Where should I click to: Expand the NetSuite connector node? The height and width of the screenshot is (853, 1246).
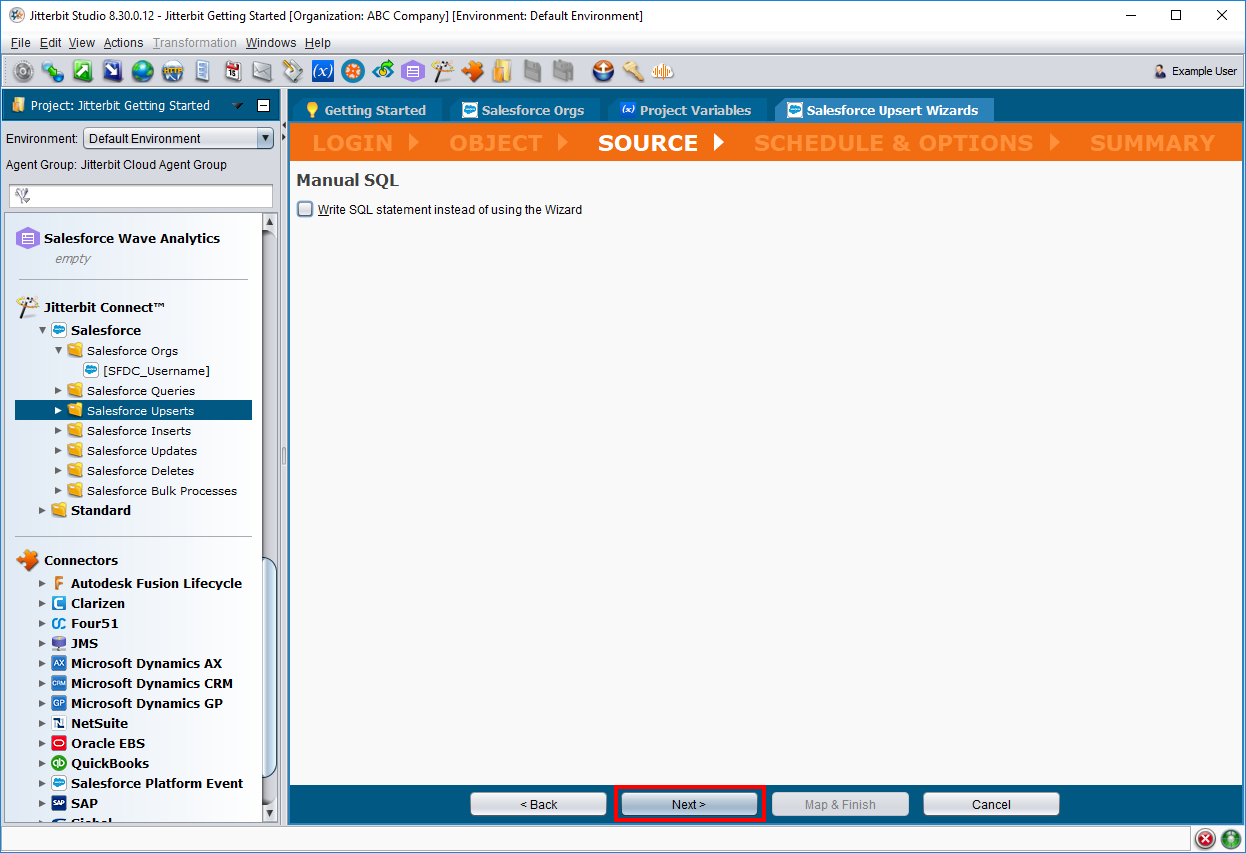click(x=42, y=723)
